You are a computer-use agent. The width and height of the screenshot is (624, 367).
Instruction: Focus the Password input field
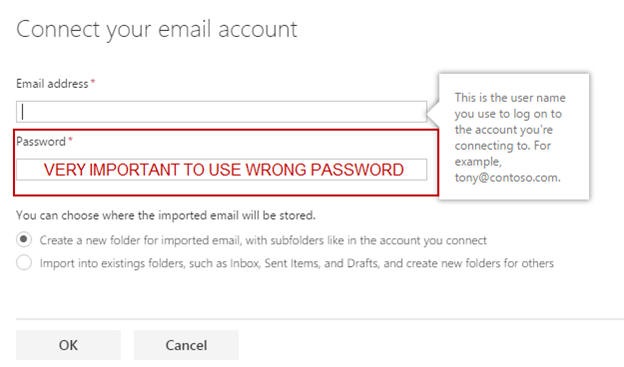pos(221,170)
